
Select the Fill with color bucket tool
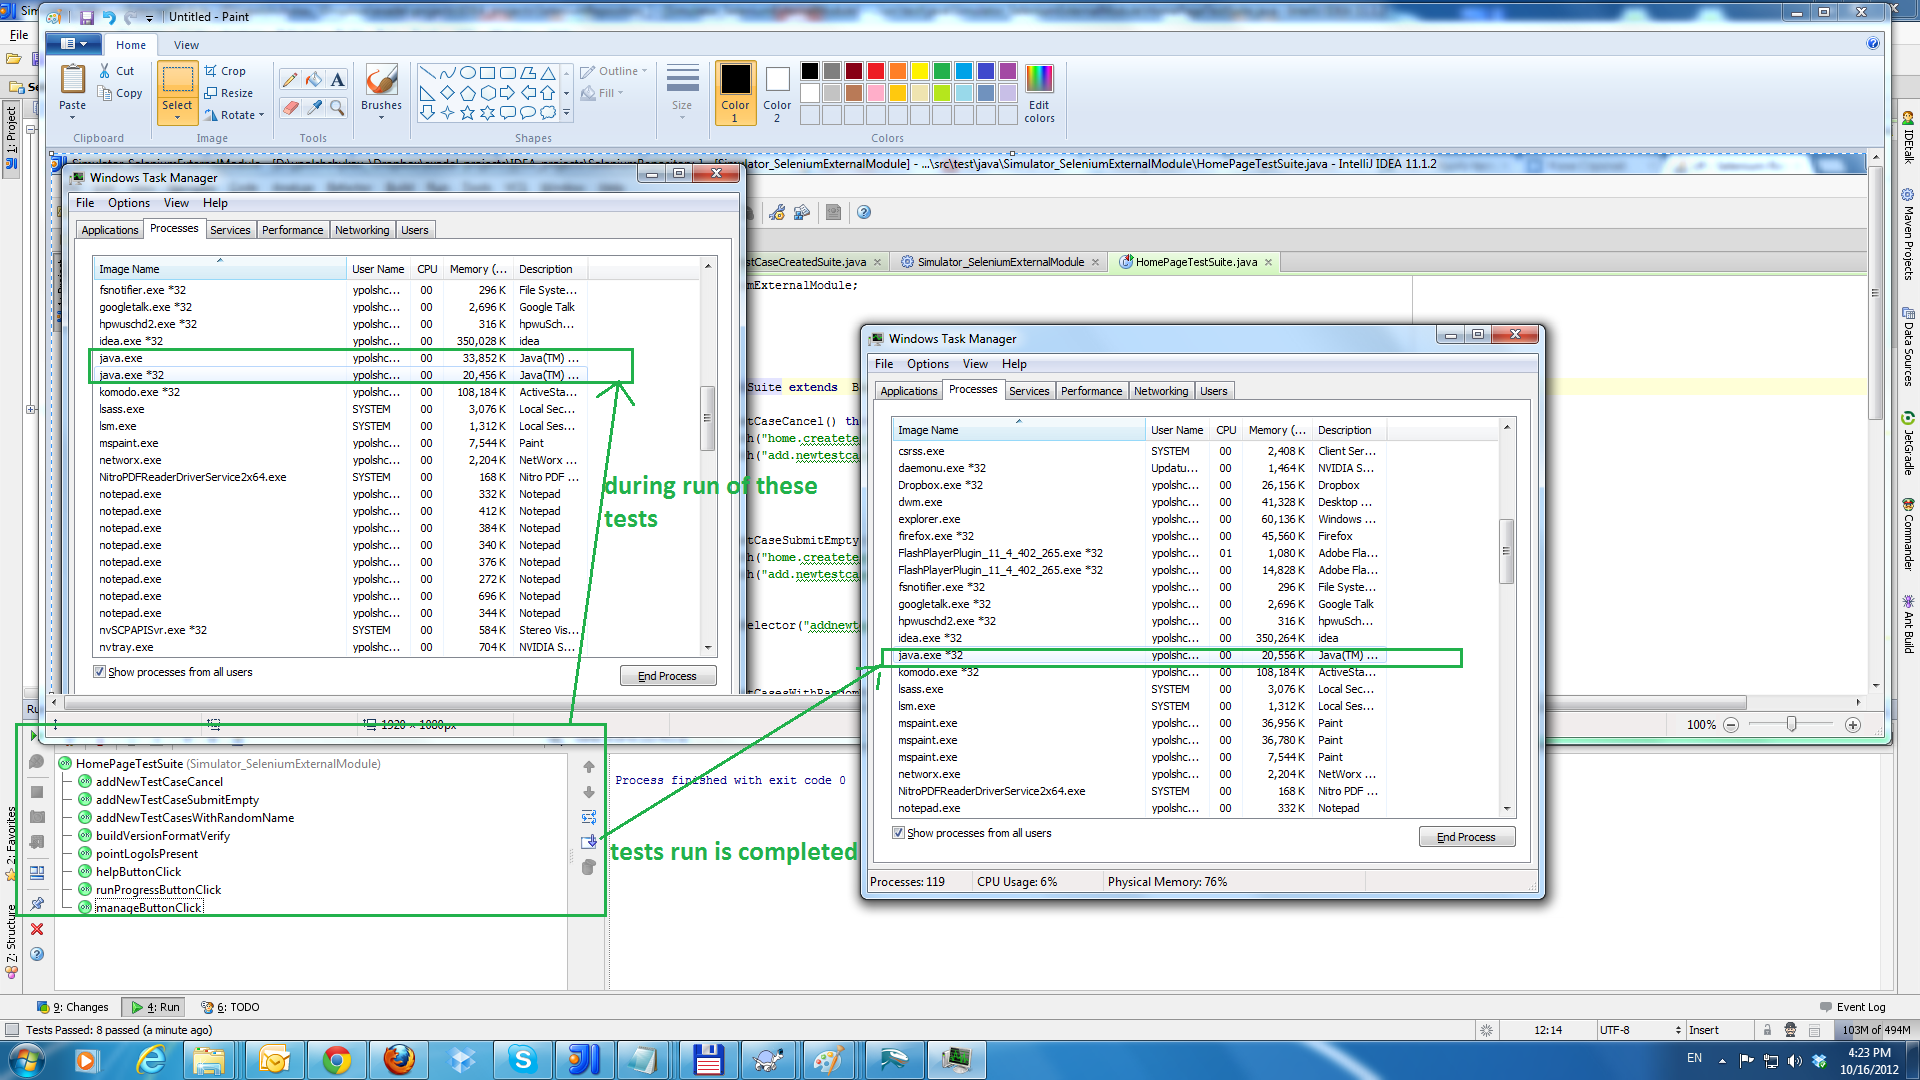click(314, 80)
